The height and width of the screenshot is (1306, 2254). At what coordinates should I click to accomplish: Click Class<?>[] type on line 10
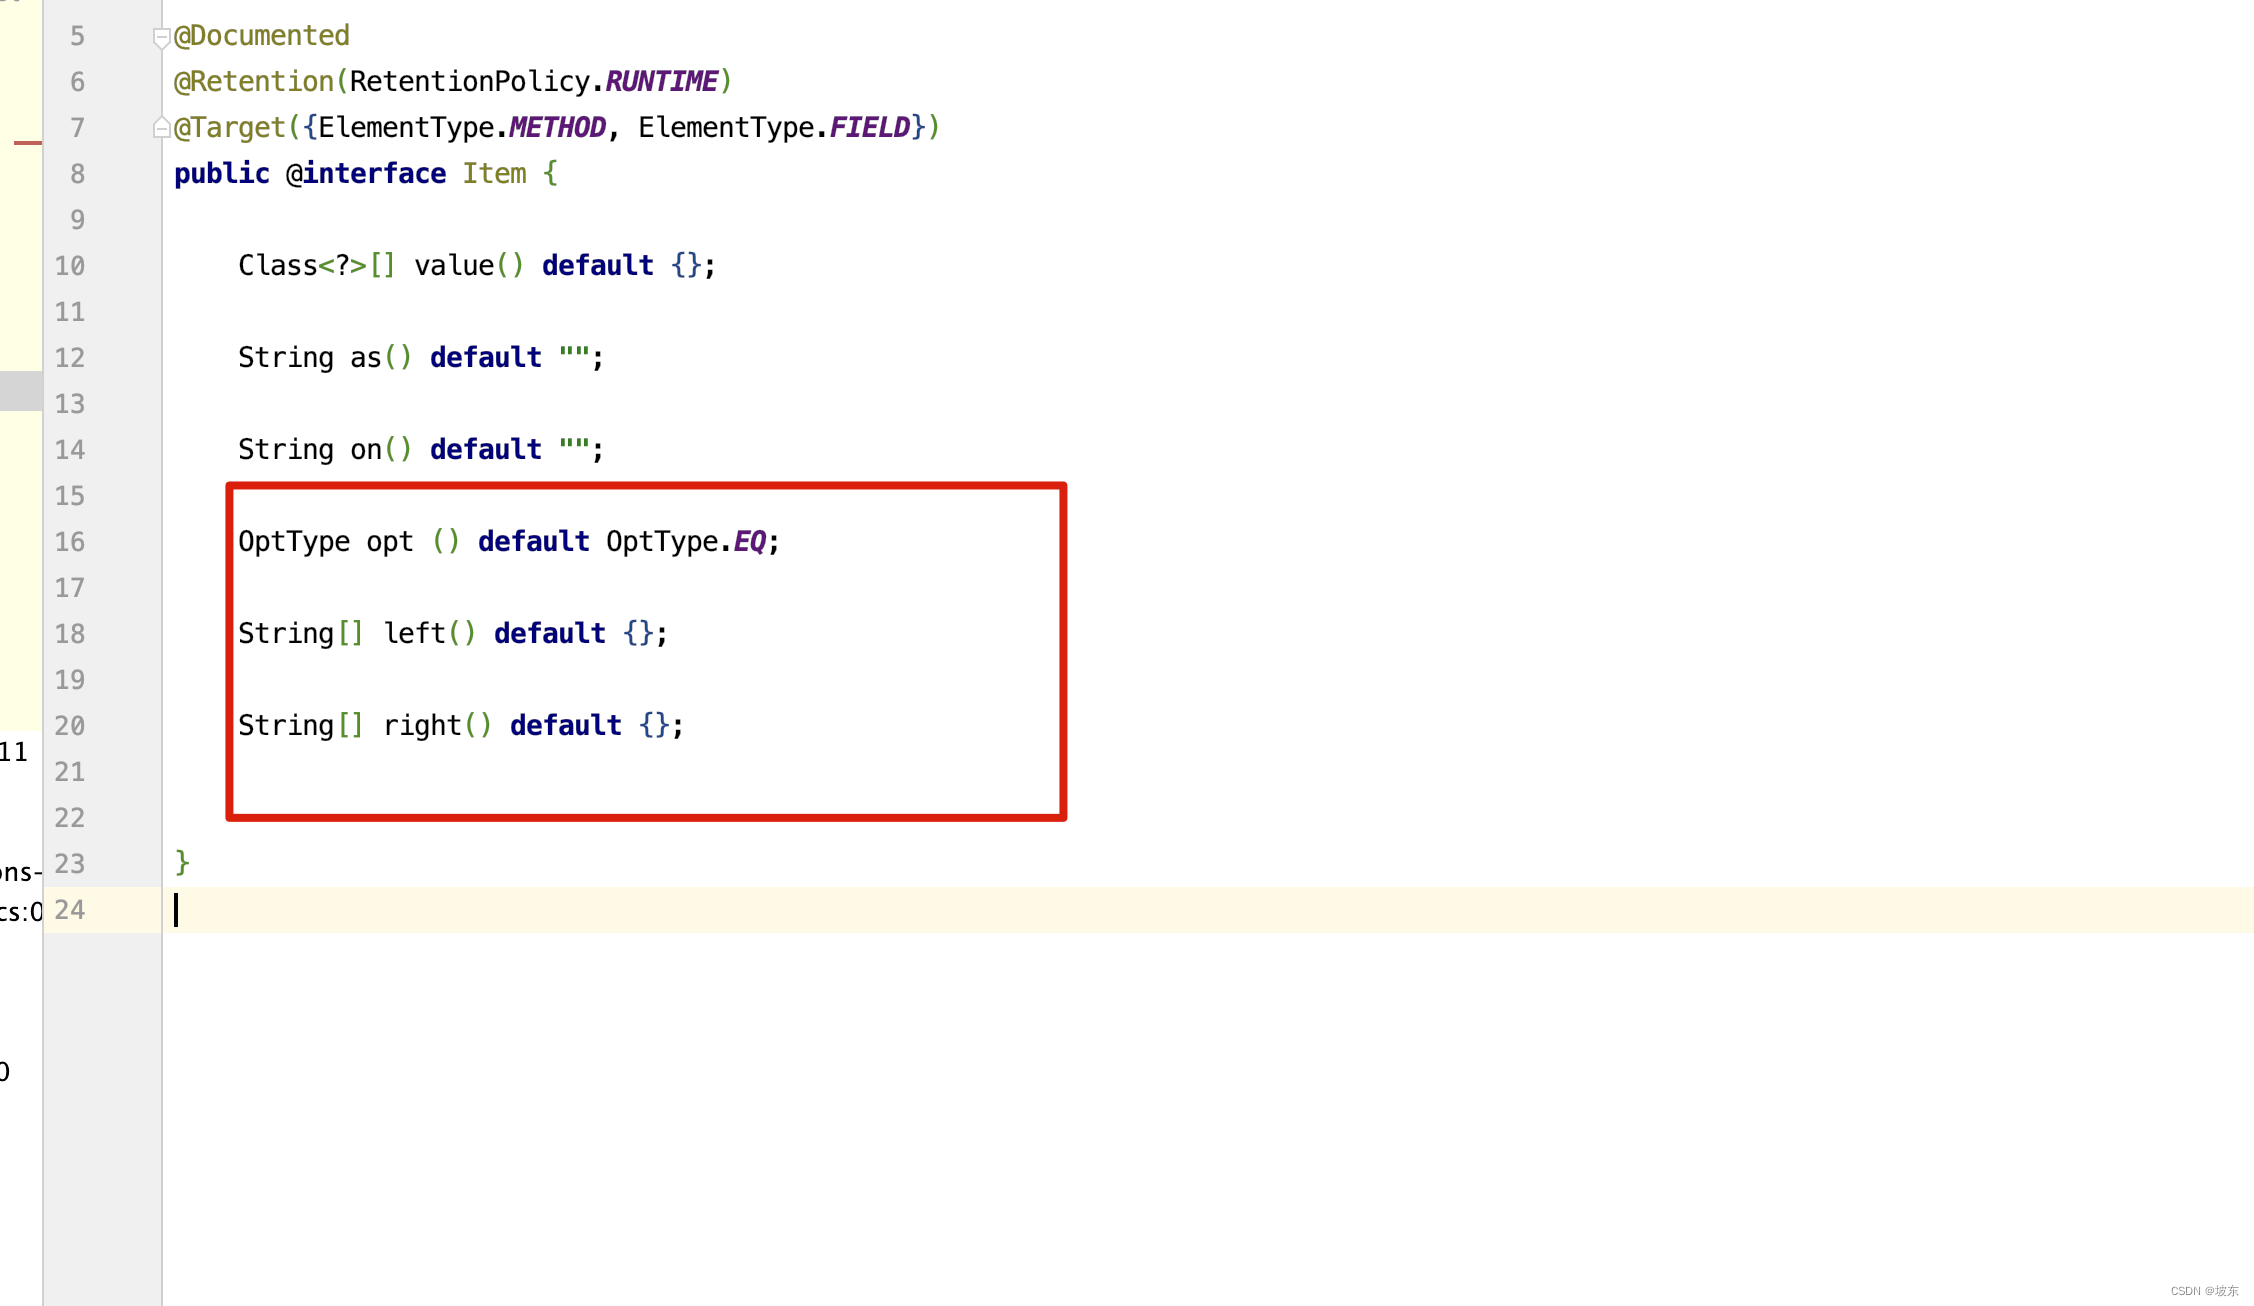318,266
